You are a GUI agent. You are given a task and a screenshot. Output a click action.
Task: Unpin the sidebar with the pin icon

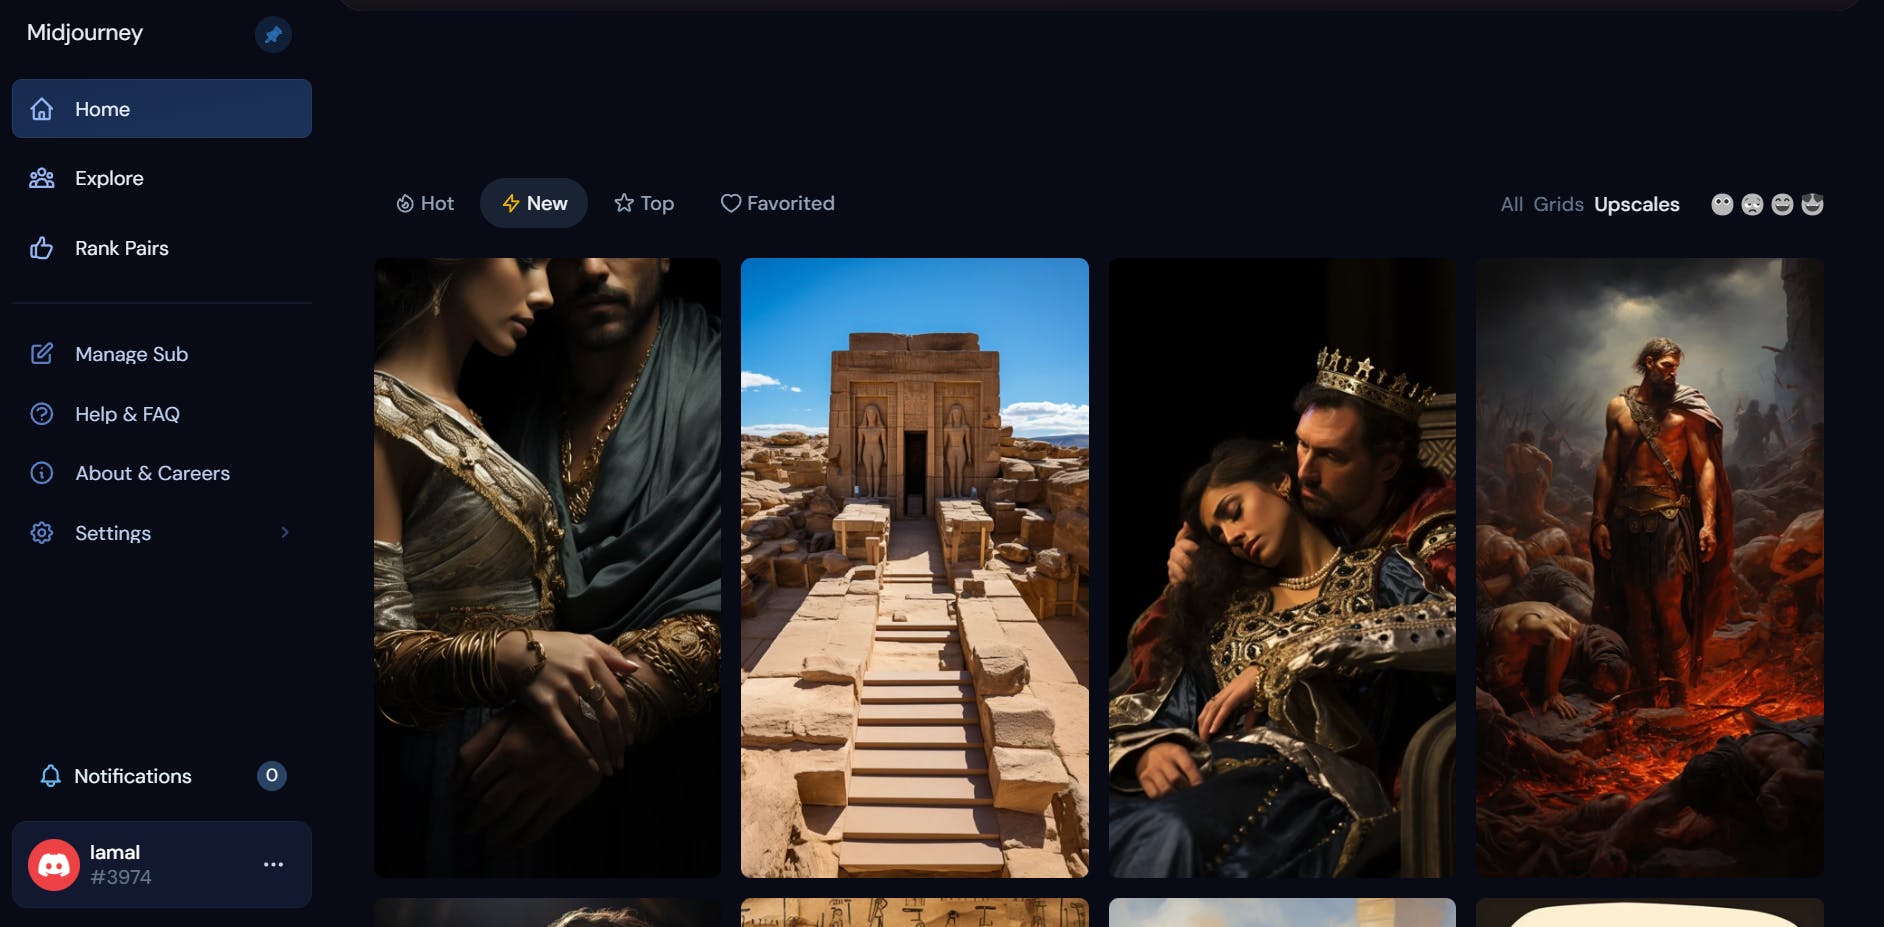[x=273, y=35]
